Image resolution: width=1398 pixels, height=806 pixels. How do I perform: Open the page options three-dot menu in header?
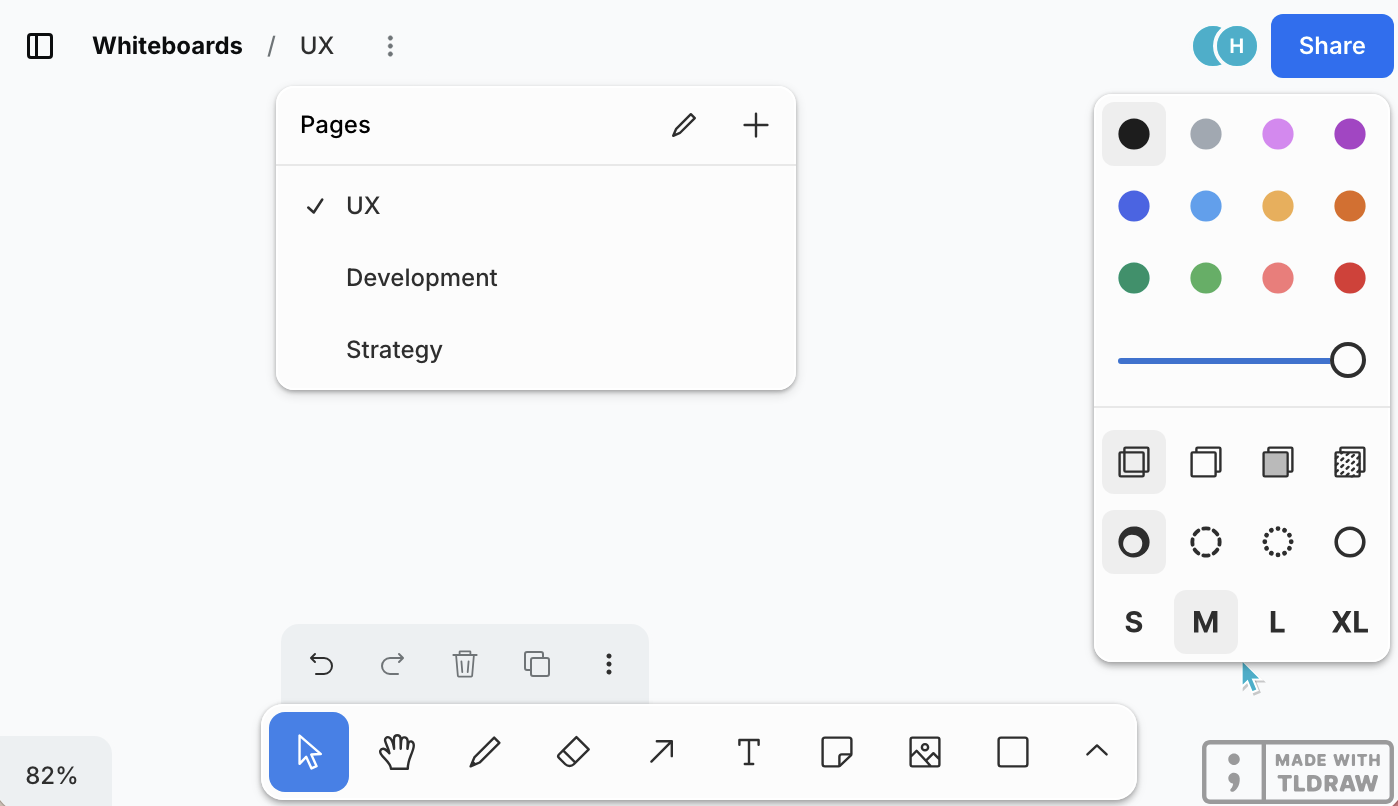tap(390, 46)
